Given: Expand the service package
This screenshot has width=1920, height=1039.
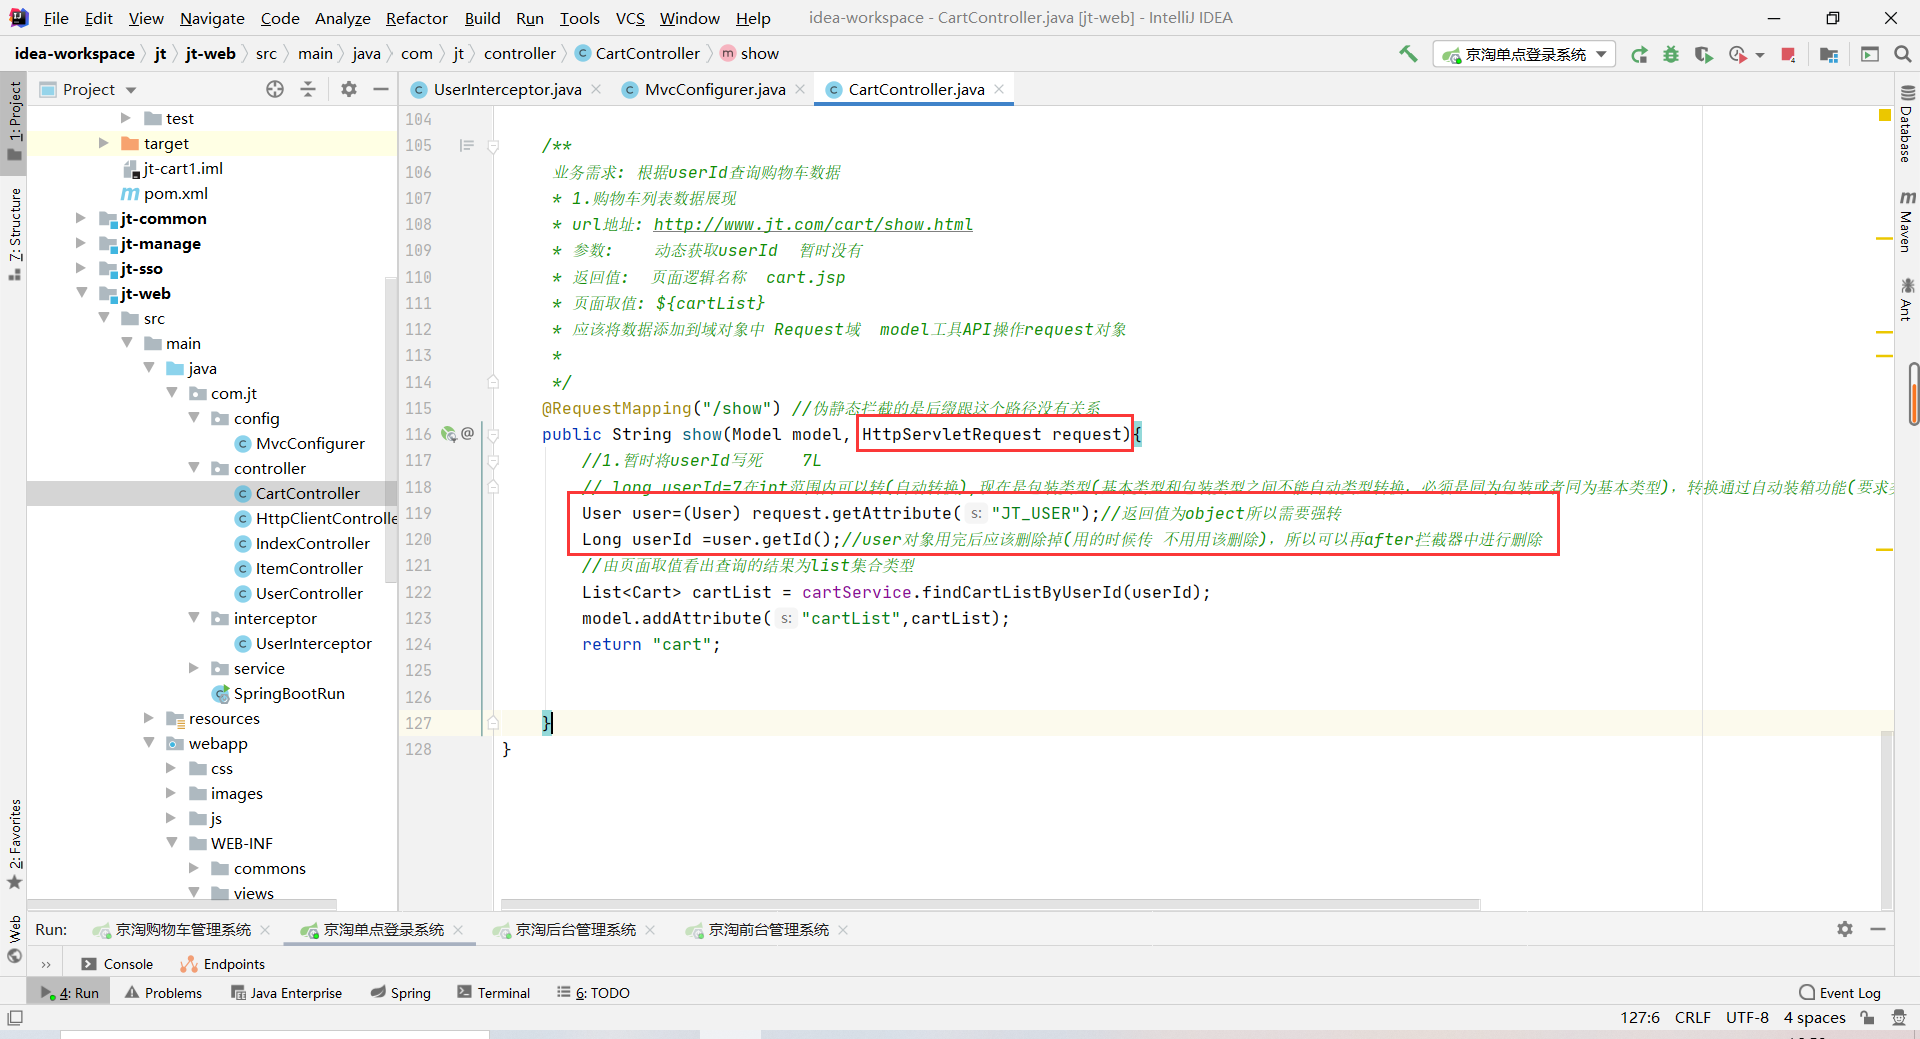Looking at the screenshot, I should (x=194, y=668).
